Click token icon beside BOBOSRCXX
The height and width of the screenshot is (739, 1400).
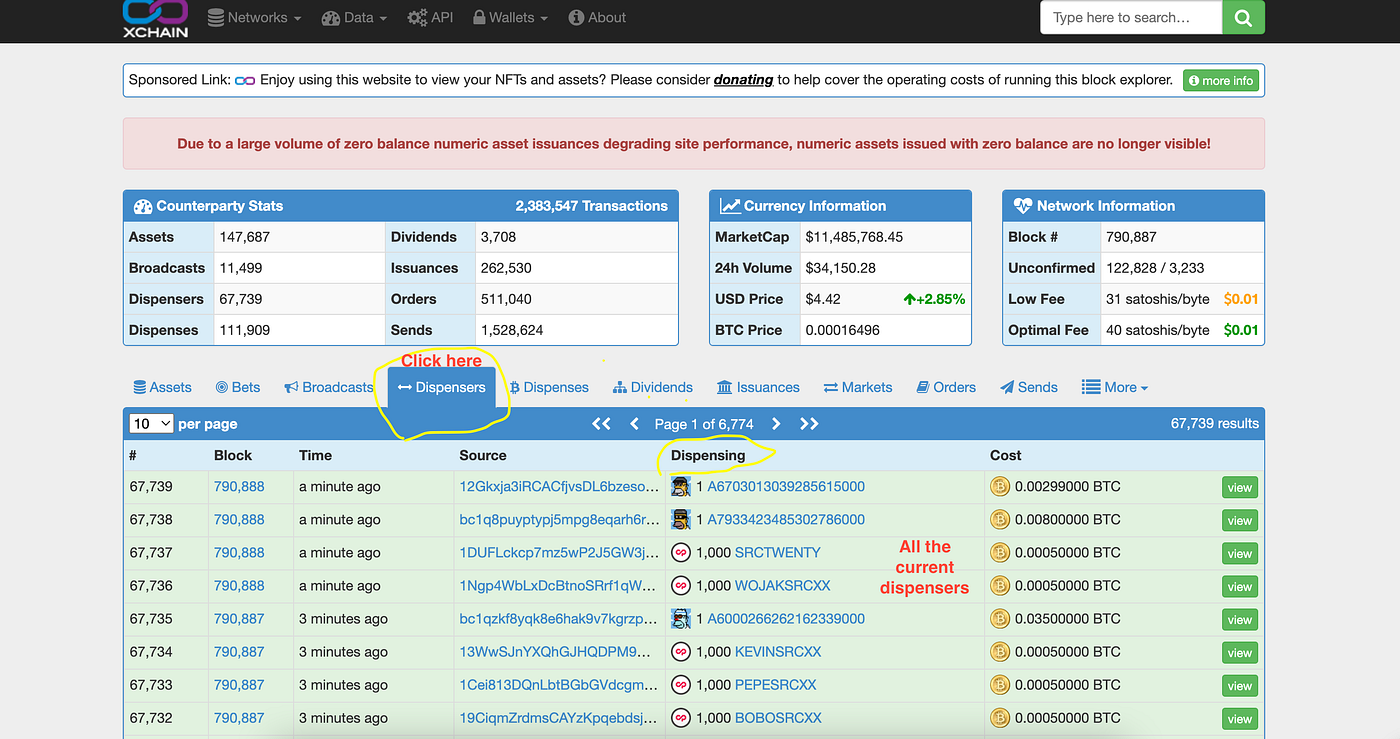(x=681, y=718)
